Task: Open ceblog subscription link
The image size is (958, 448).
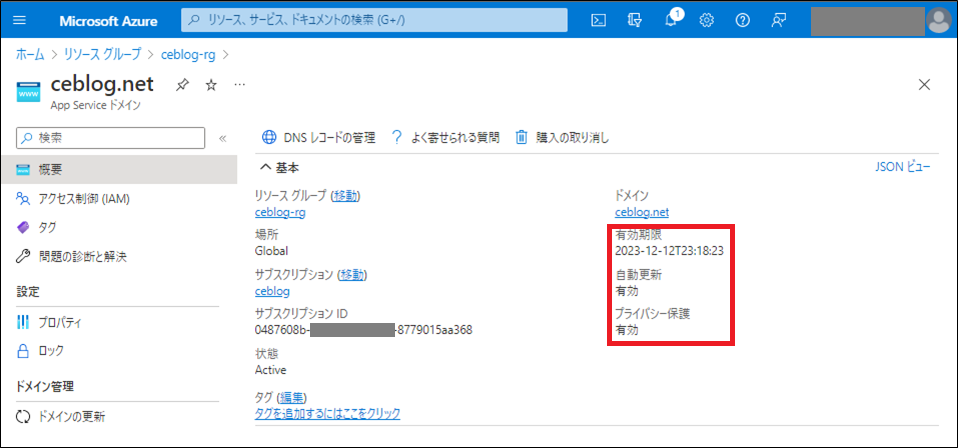Action: tap(272, 291)
